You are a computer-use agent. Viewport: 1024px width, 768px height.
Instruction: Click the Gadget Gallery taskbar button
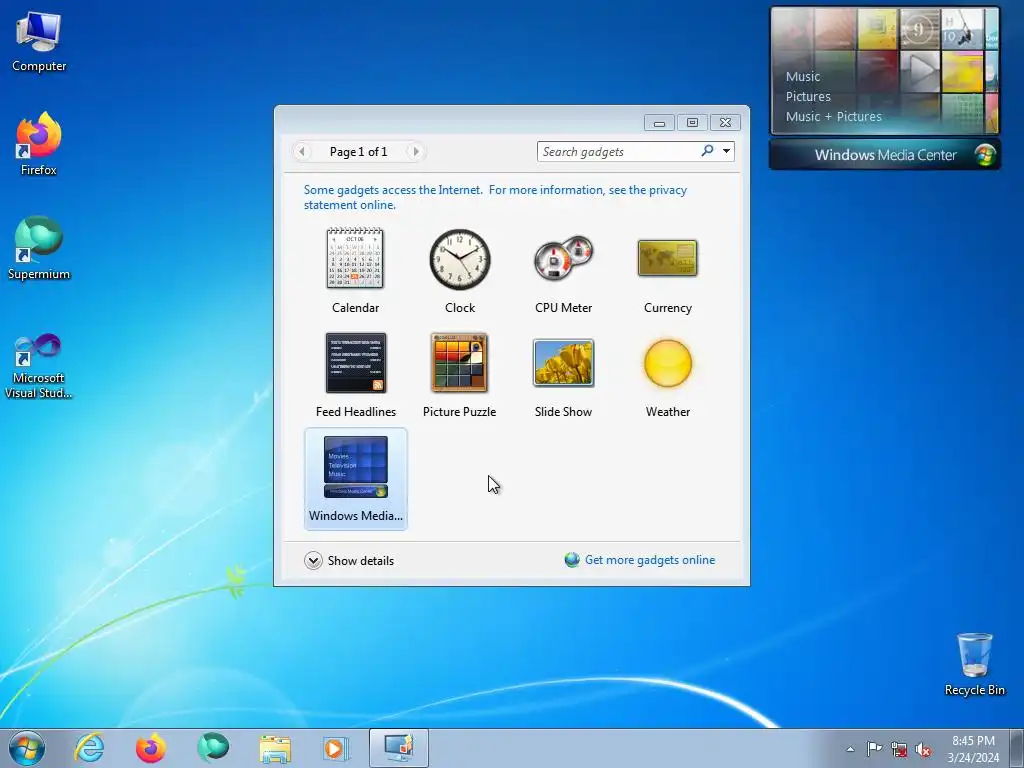click(x=399, y=748)
